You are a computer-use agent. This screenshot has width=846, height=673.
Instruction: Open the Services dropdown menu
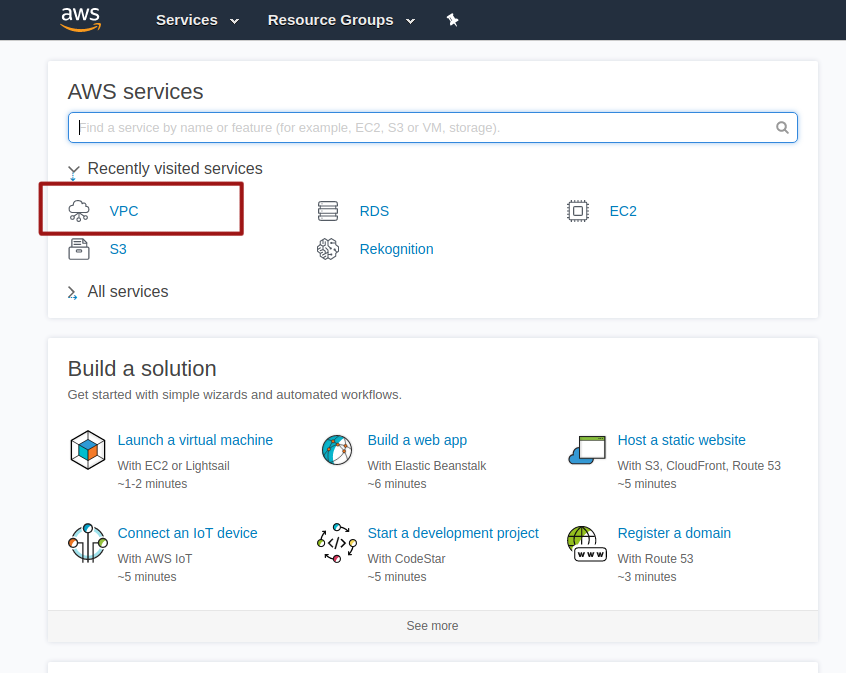197,20
